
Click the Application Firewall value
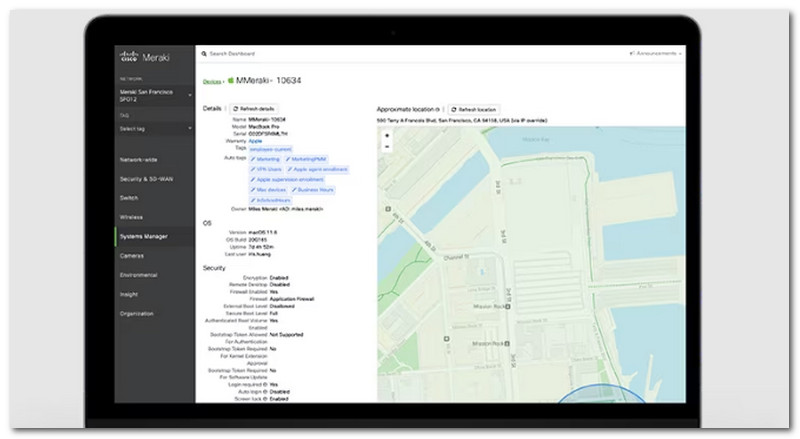292,299
